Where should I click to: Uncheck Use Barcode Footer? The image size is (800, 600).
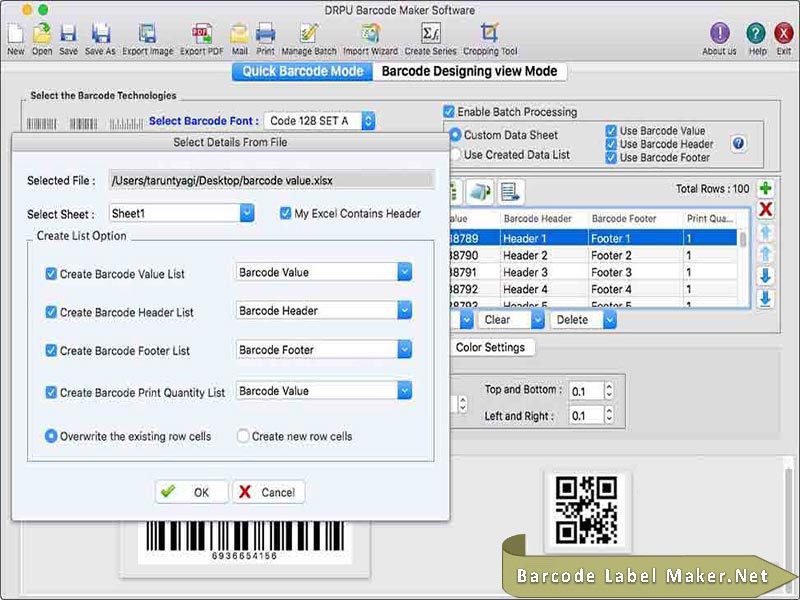[x=610, y=158]
